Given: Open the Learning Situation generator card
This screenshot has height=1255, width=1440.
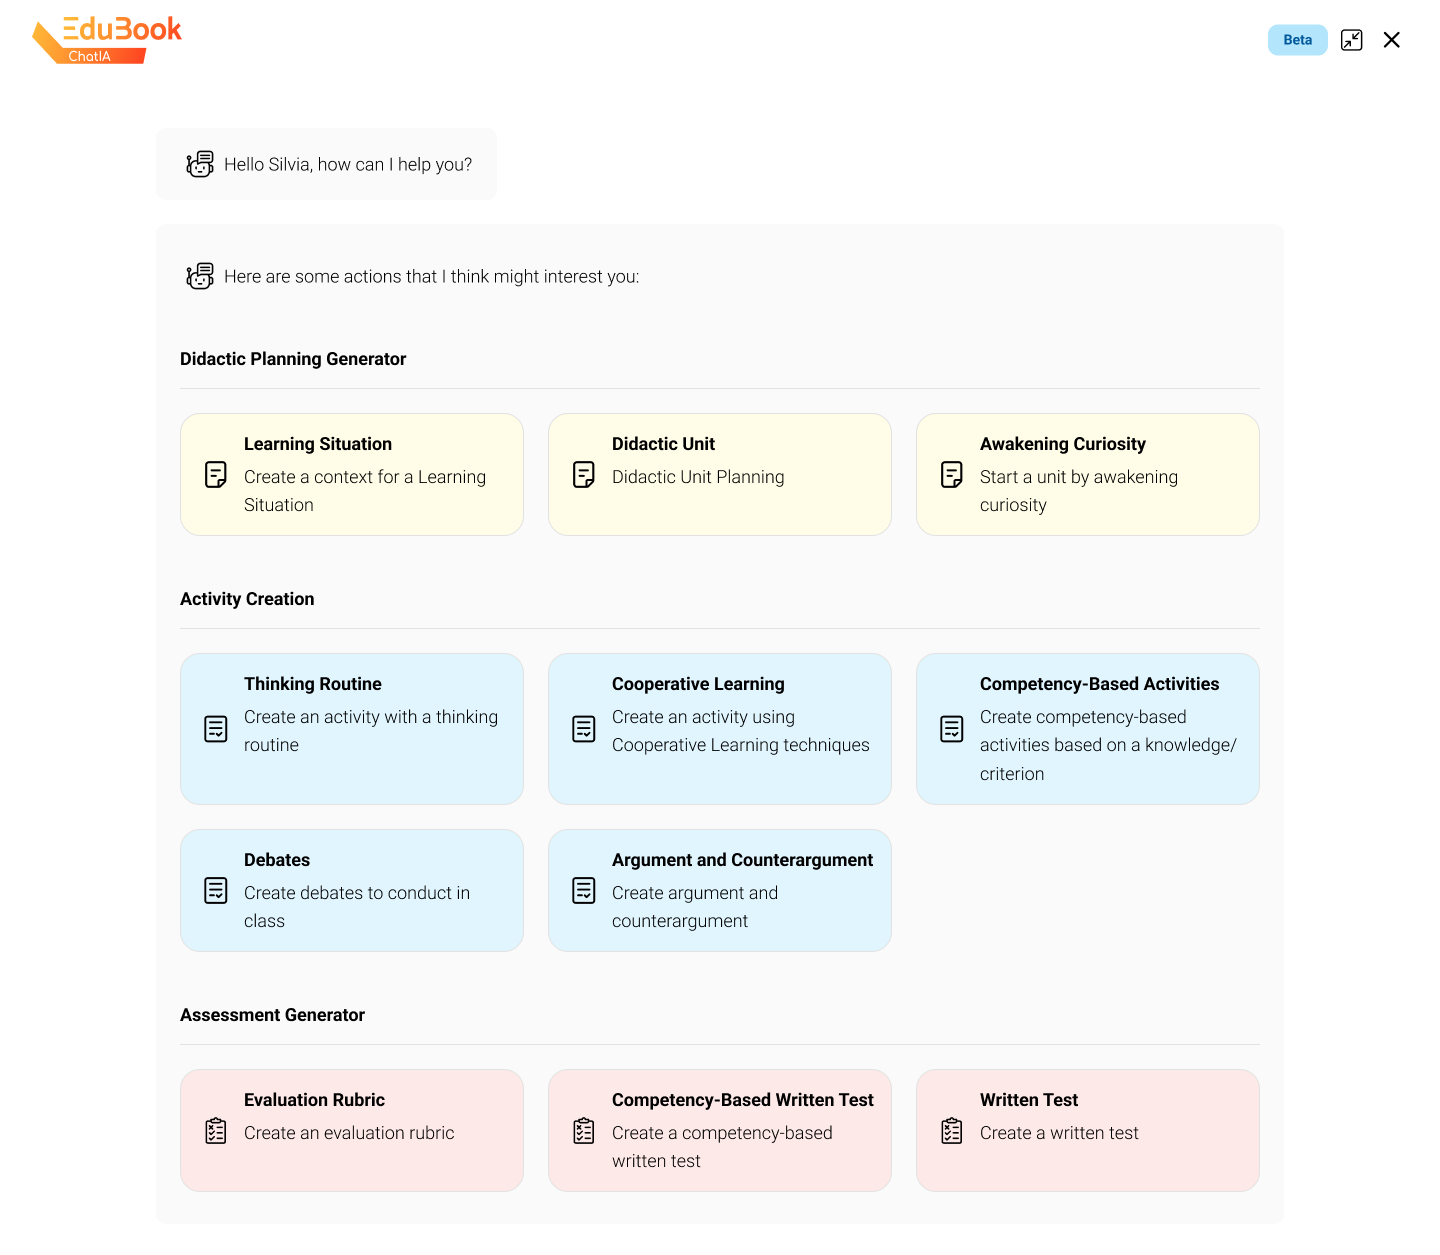Looking at the screenshot, I should point(351,474).
